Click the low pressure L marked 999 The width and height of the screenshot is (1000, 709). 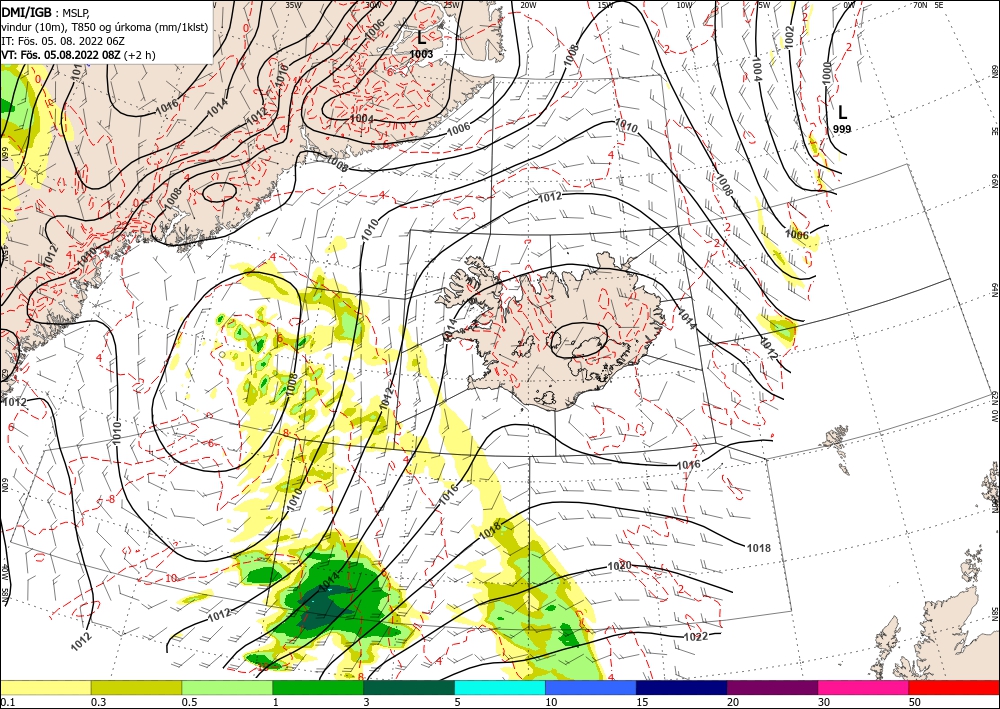pyautogui.click(x=842, y=113)
